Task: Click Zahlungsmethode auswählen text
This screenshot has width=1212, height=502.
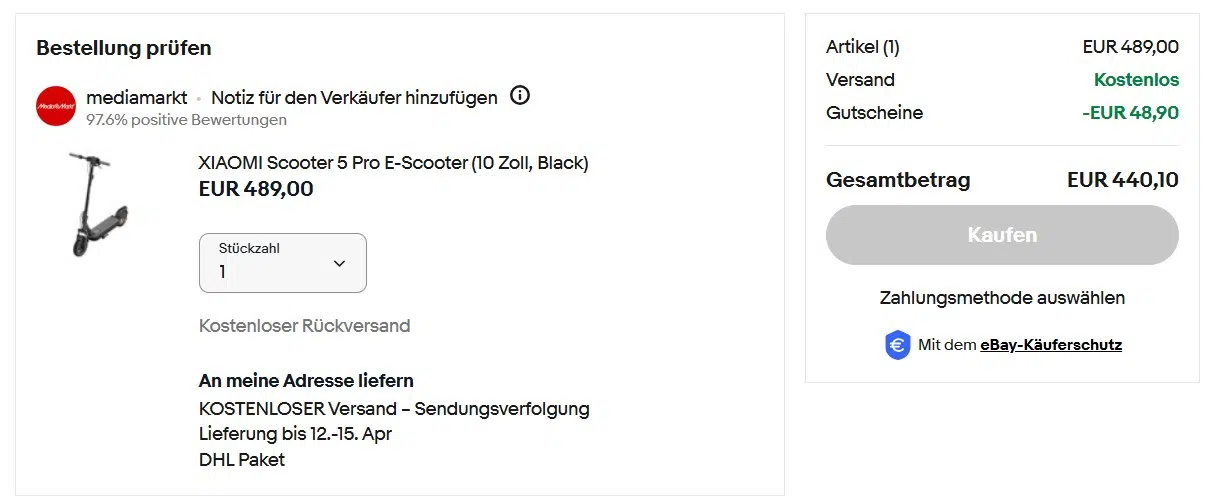Action: click(1002, 298)
